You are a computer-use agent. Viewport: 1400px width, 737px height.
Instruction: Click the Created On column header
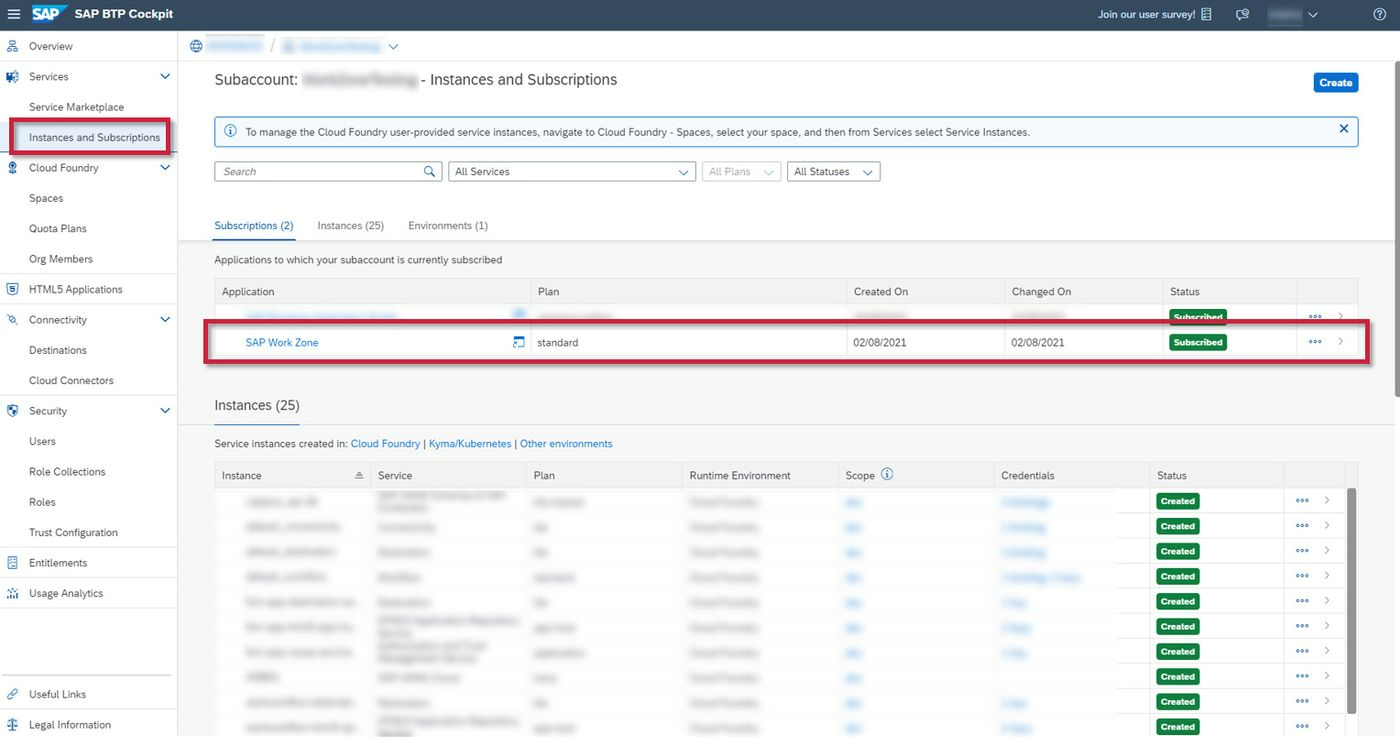point(925,292)
